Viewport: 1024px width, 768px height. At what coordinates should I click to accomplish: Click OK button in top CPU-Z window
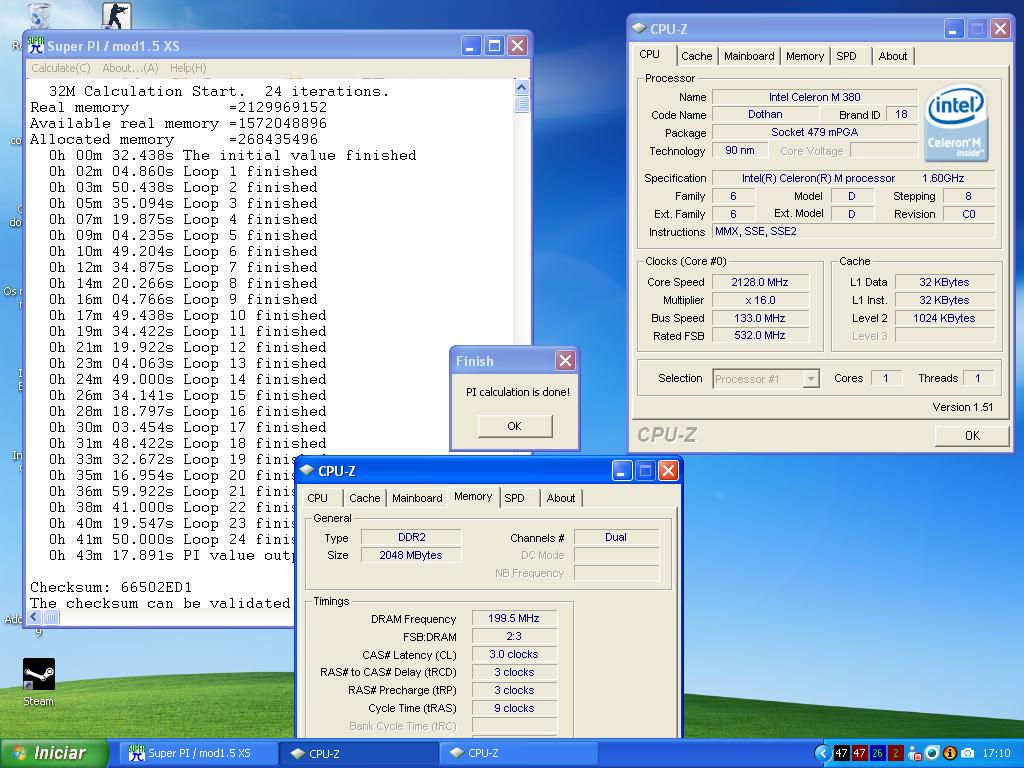click(972, 436)
